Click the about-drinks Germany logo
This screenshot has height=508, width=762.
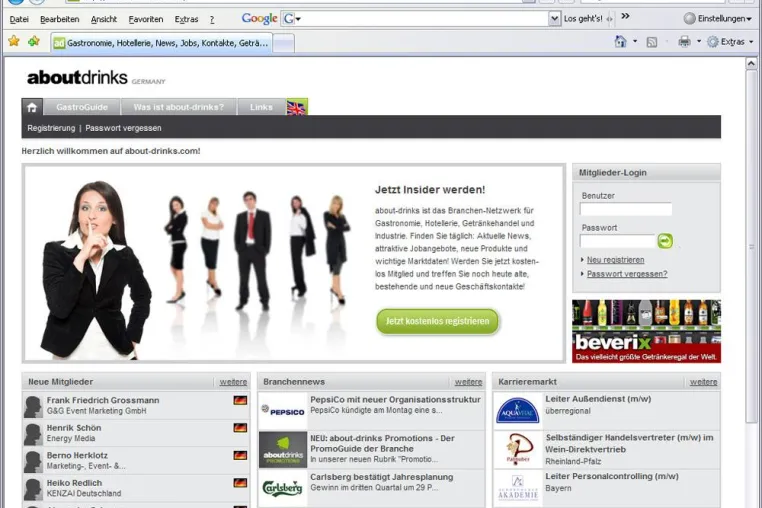(x=96, y=78)
